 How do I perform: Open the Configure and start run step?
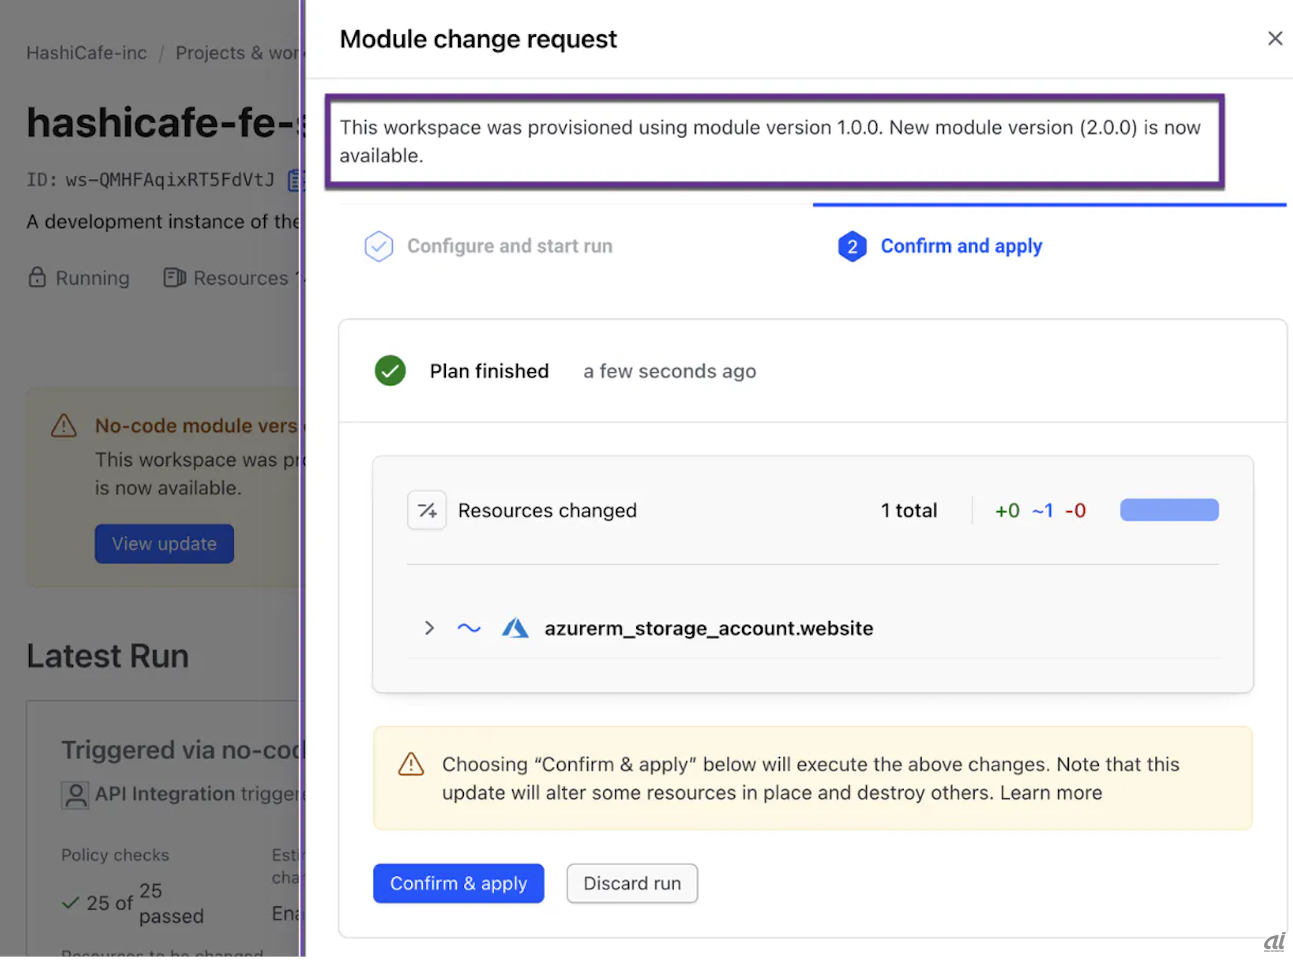tap(509, 246)
